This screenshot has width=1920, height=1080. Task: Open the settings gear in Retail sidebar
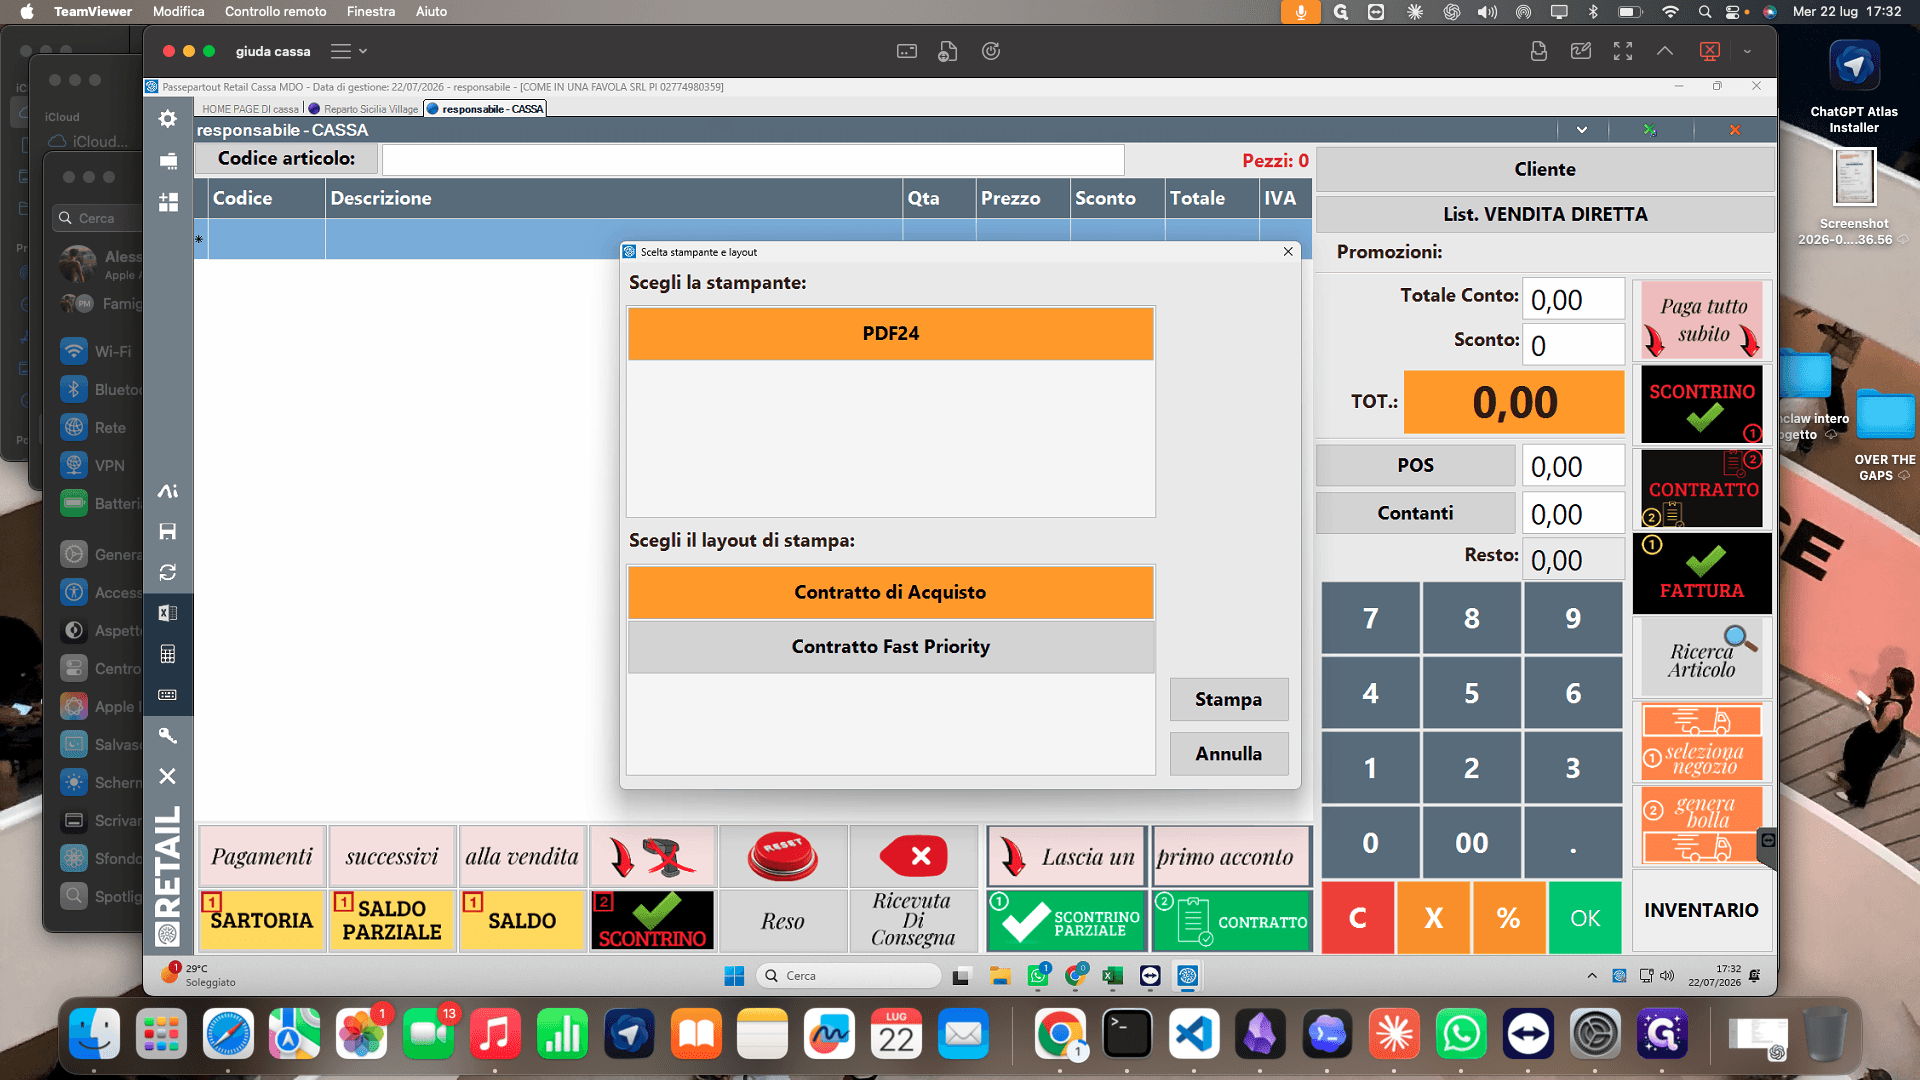click(168, 119)
